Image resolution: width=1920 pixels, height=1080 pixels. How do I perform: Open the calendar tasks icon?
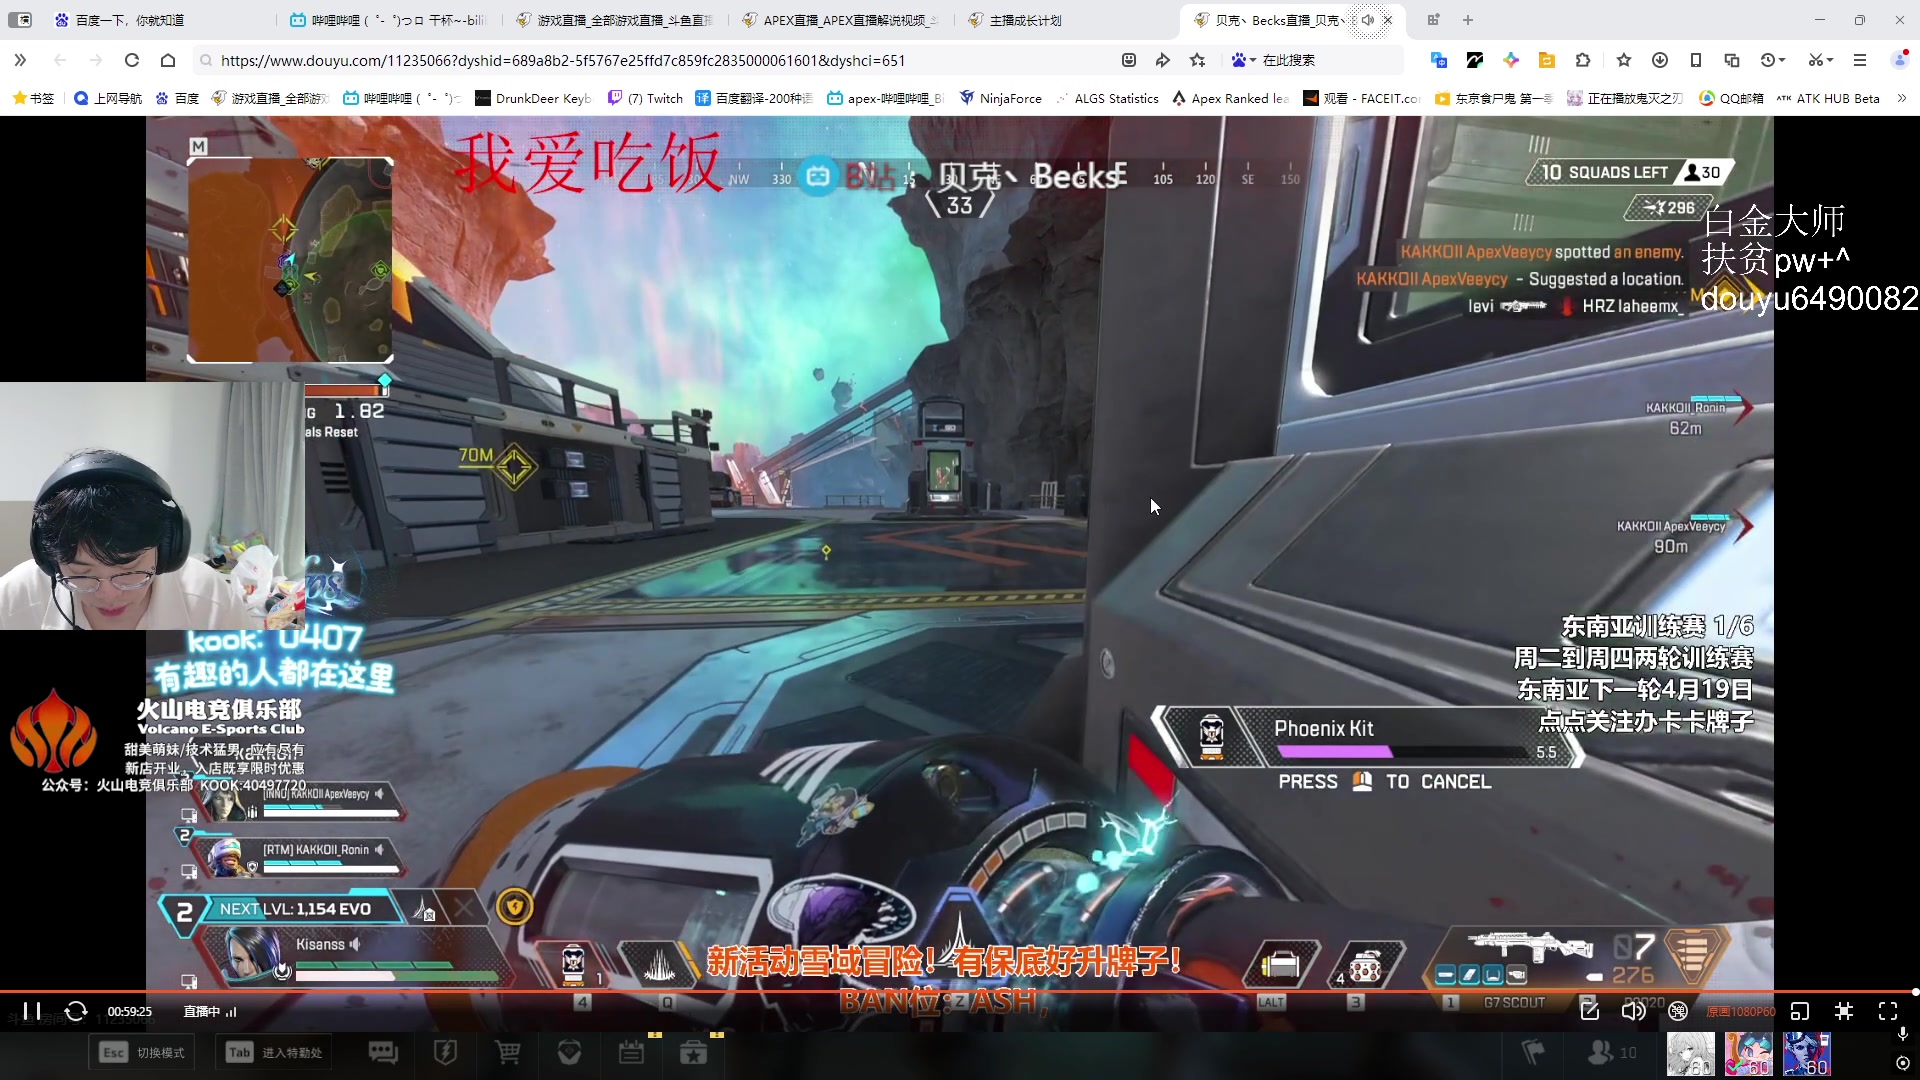[631, 1052]
